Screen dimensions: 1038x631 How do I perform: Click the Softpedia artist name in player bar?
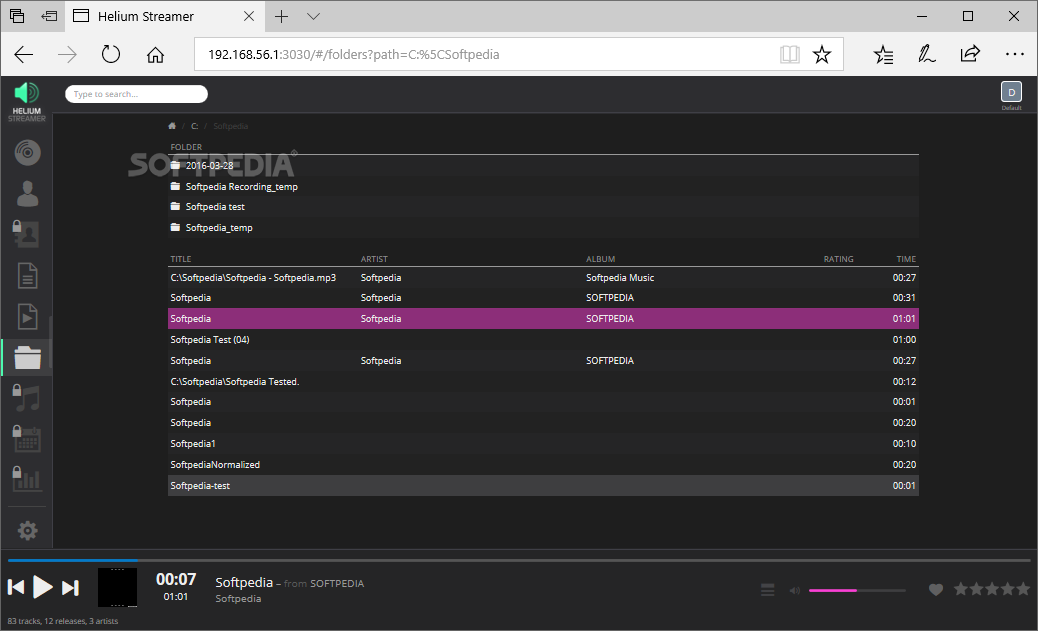pyautogui.click(x=238, y=599)
